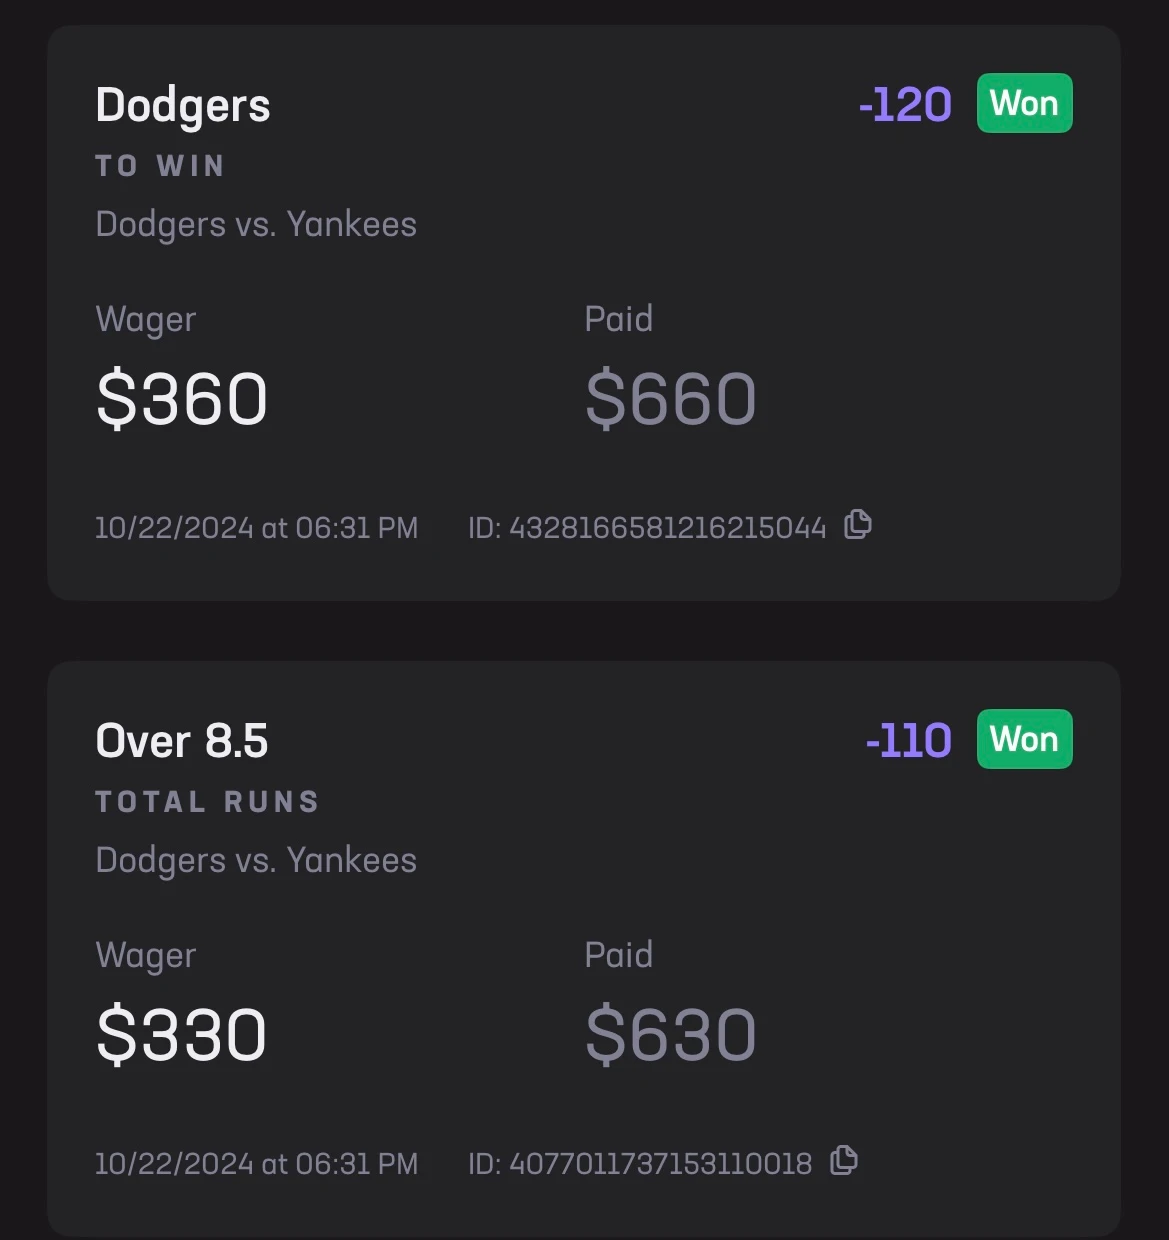
Task: Click the first card's 10/22/2024 timestamp
Action: coord(256,527)
